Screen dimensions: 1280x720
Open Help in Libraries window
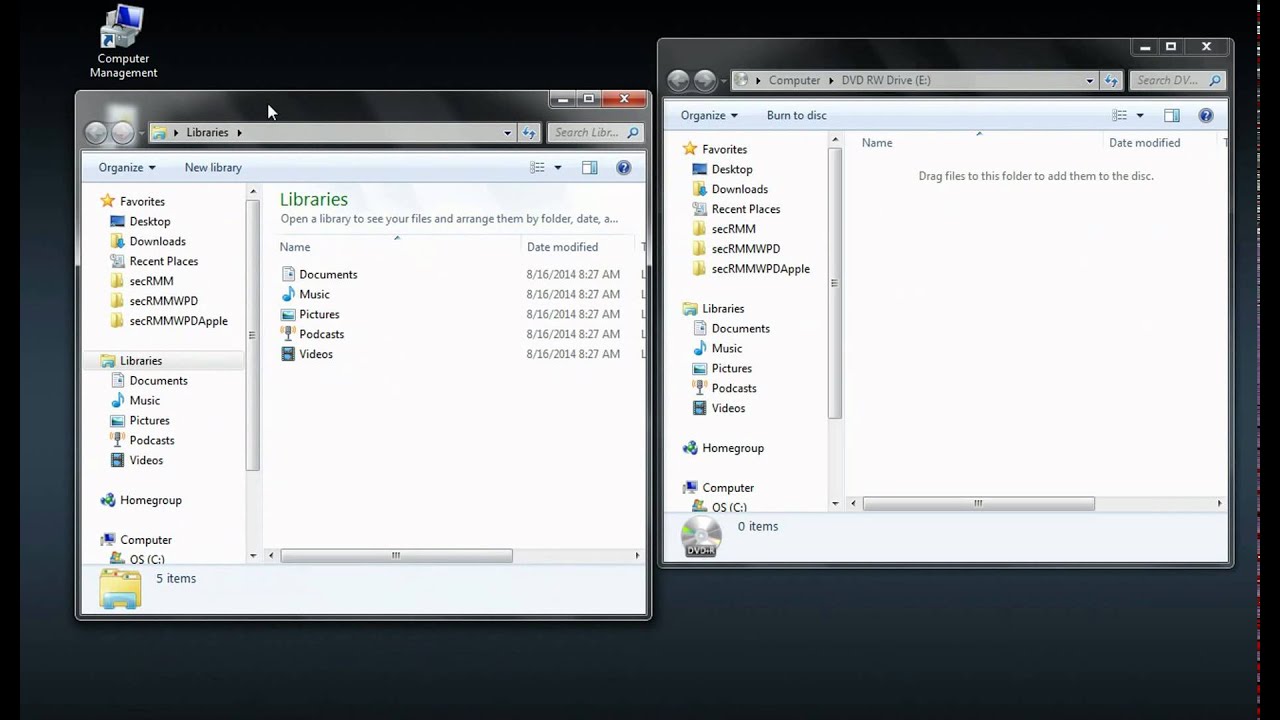click(x=624, y=168)
